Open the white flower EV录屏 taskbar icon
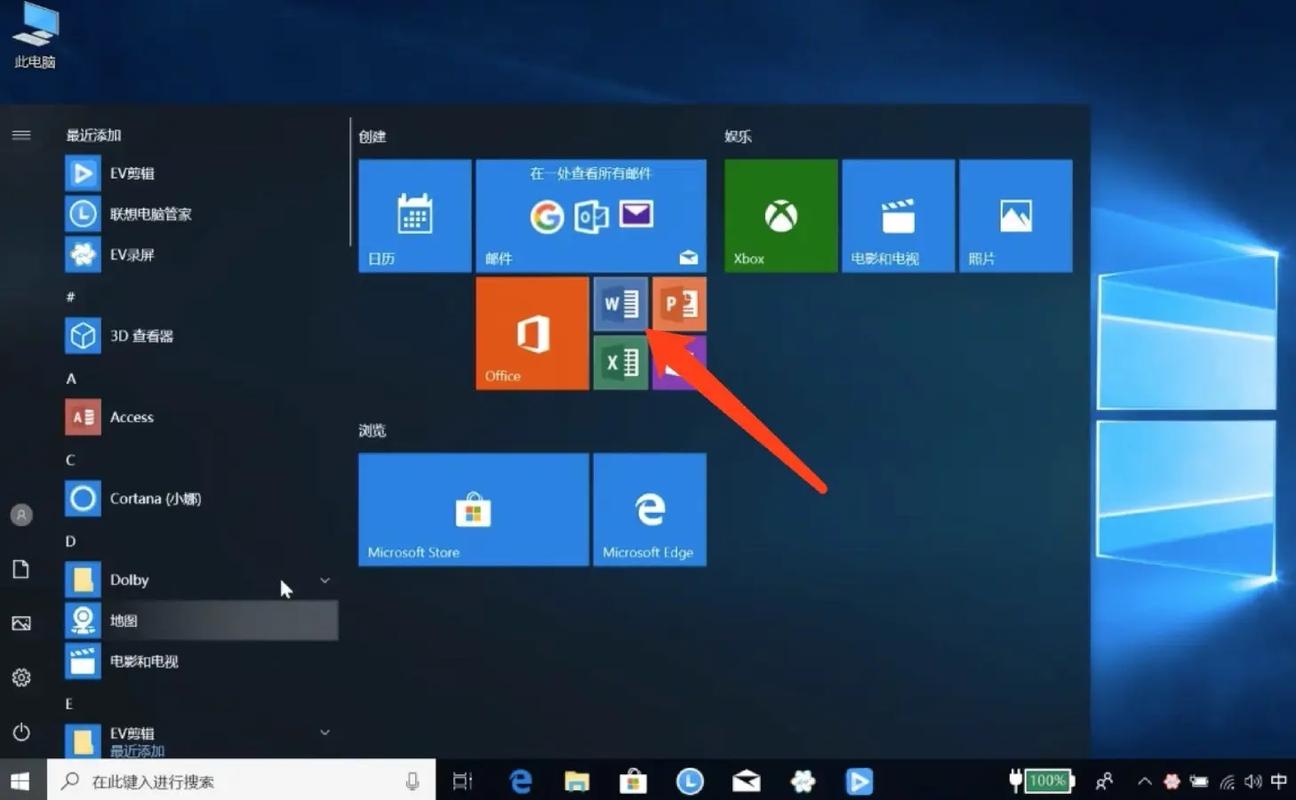Screen dimensions: 1296x800 (803, 781)
